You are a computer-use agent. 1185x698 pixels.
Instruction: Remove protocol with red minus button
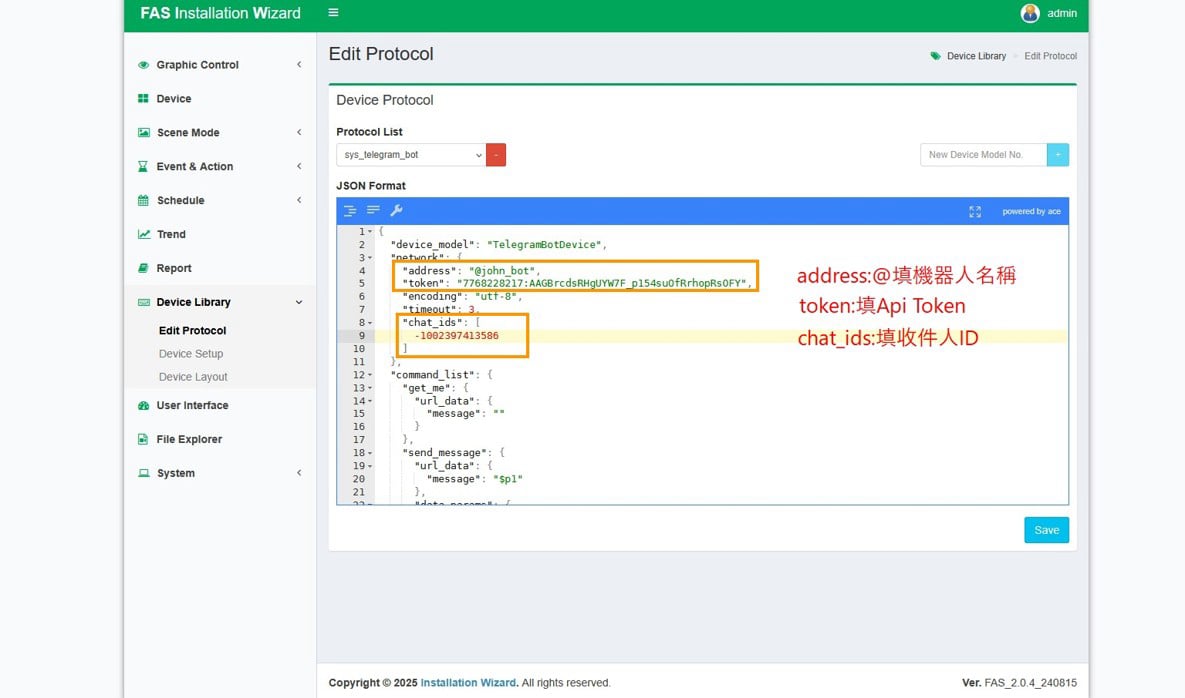click(496, 155)
